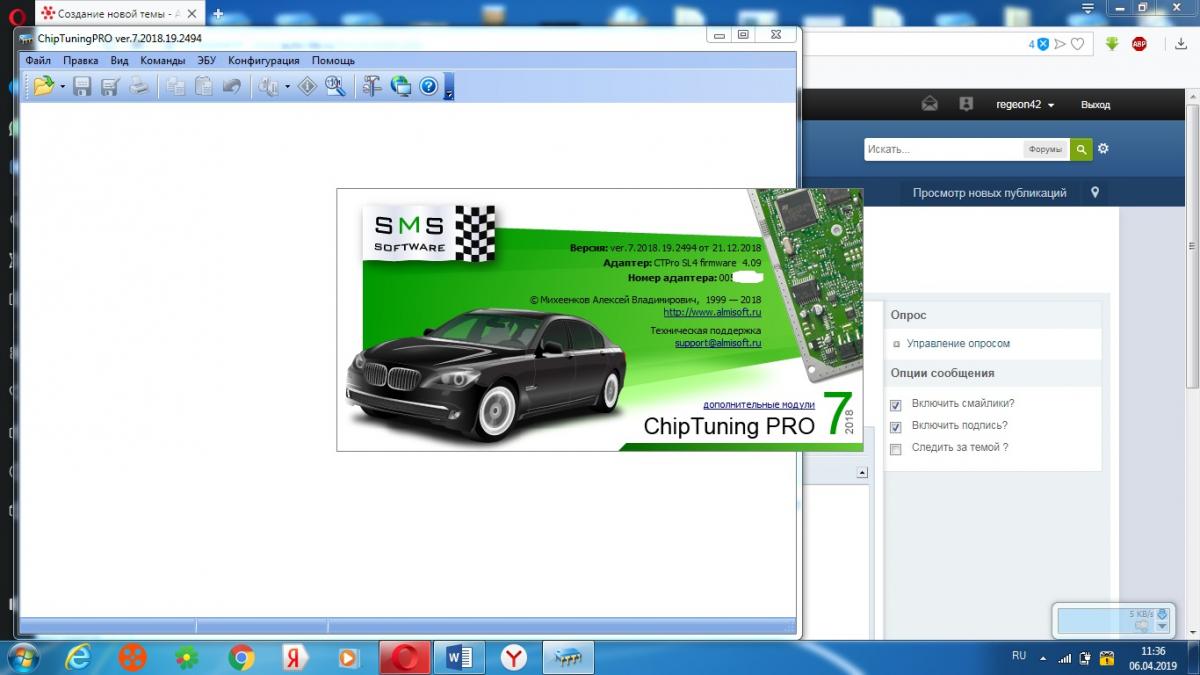
Task: Open the Команды menu
Action: coord(162,60)
